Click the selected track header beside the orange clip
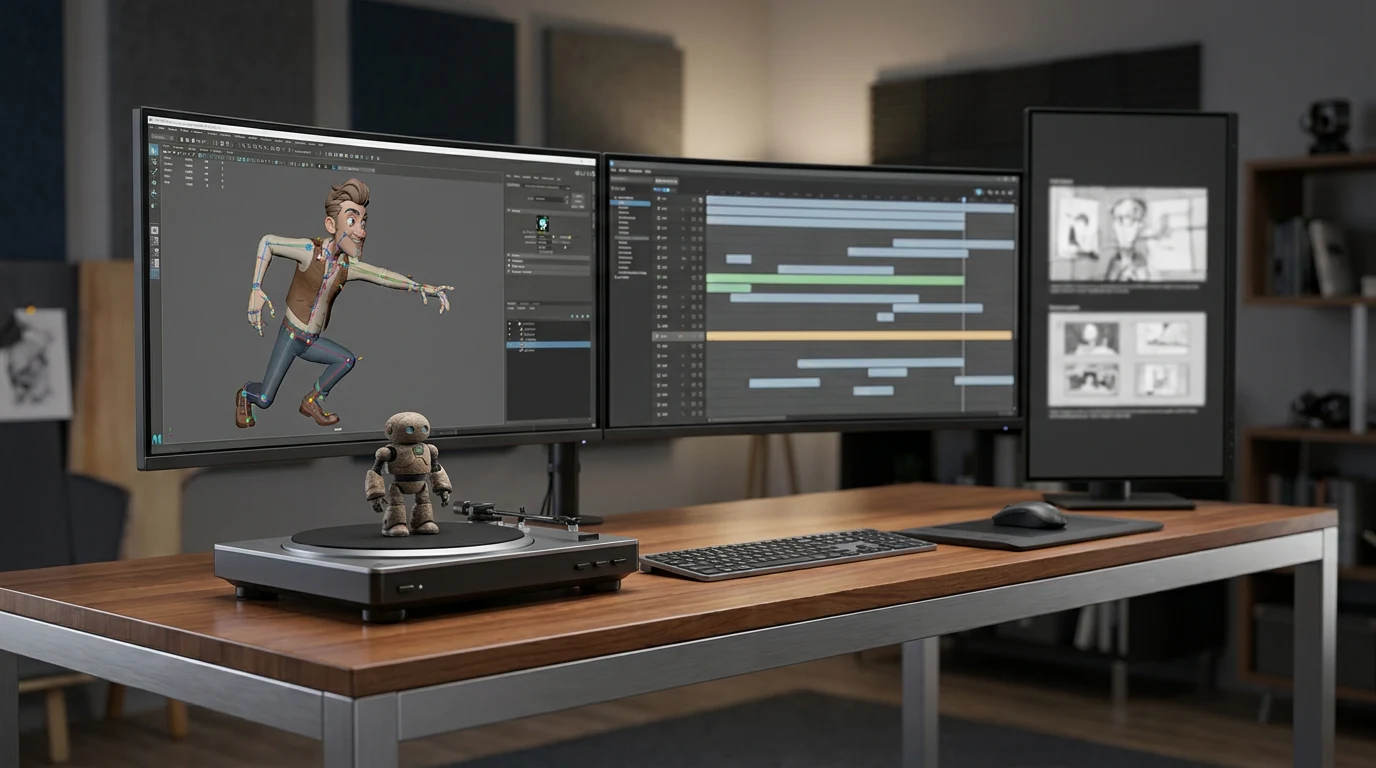 pyautogui.click(x=679, y=336)
